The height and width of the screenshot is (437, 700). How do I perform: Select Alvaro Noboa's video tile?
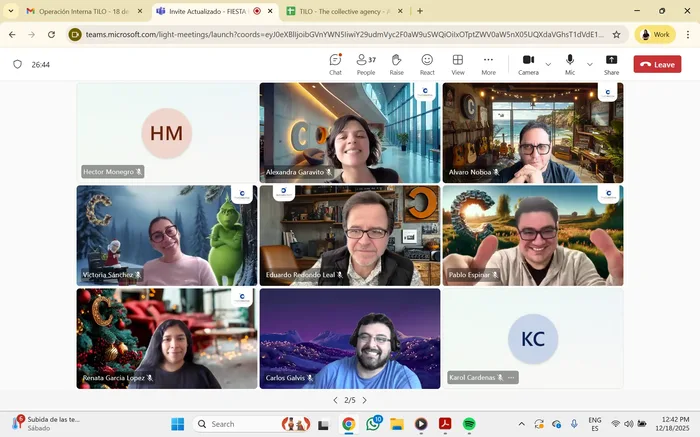point(533,133)
